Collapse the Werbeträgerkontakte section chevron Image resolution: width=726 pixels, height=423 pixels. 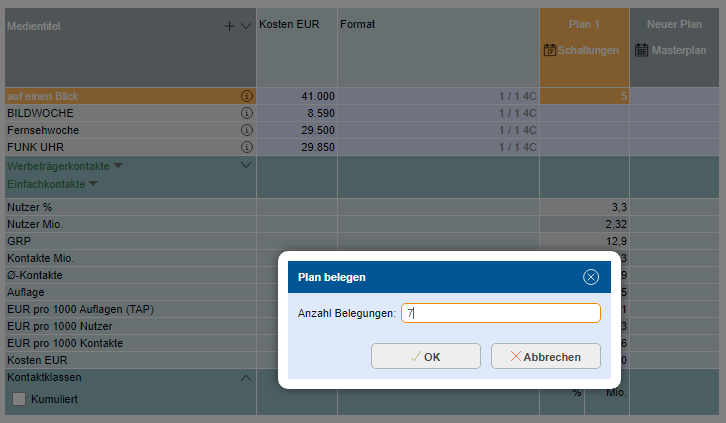(x=247, y=165)
